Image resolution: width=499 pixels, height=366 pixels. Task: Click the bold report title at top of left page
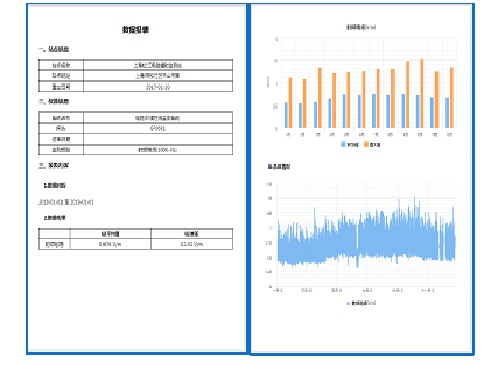click(135, 30)
